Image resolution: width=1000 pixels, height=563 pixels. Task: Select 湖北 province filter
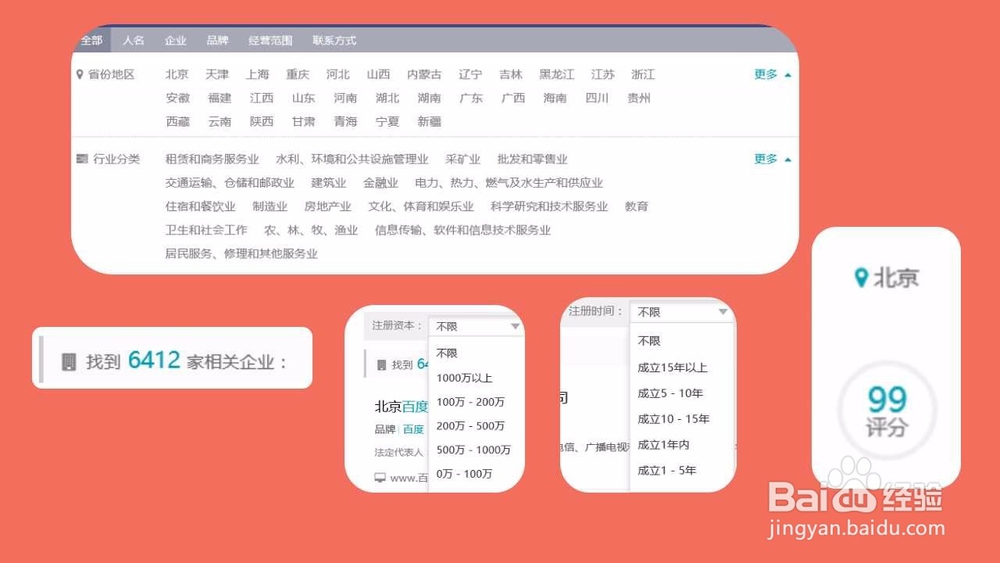click(387, 98)
